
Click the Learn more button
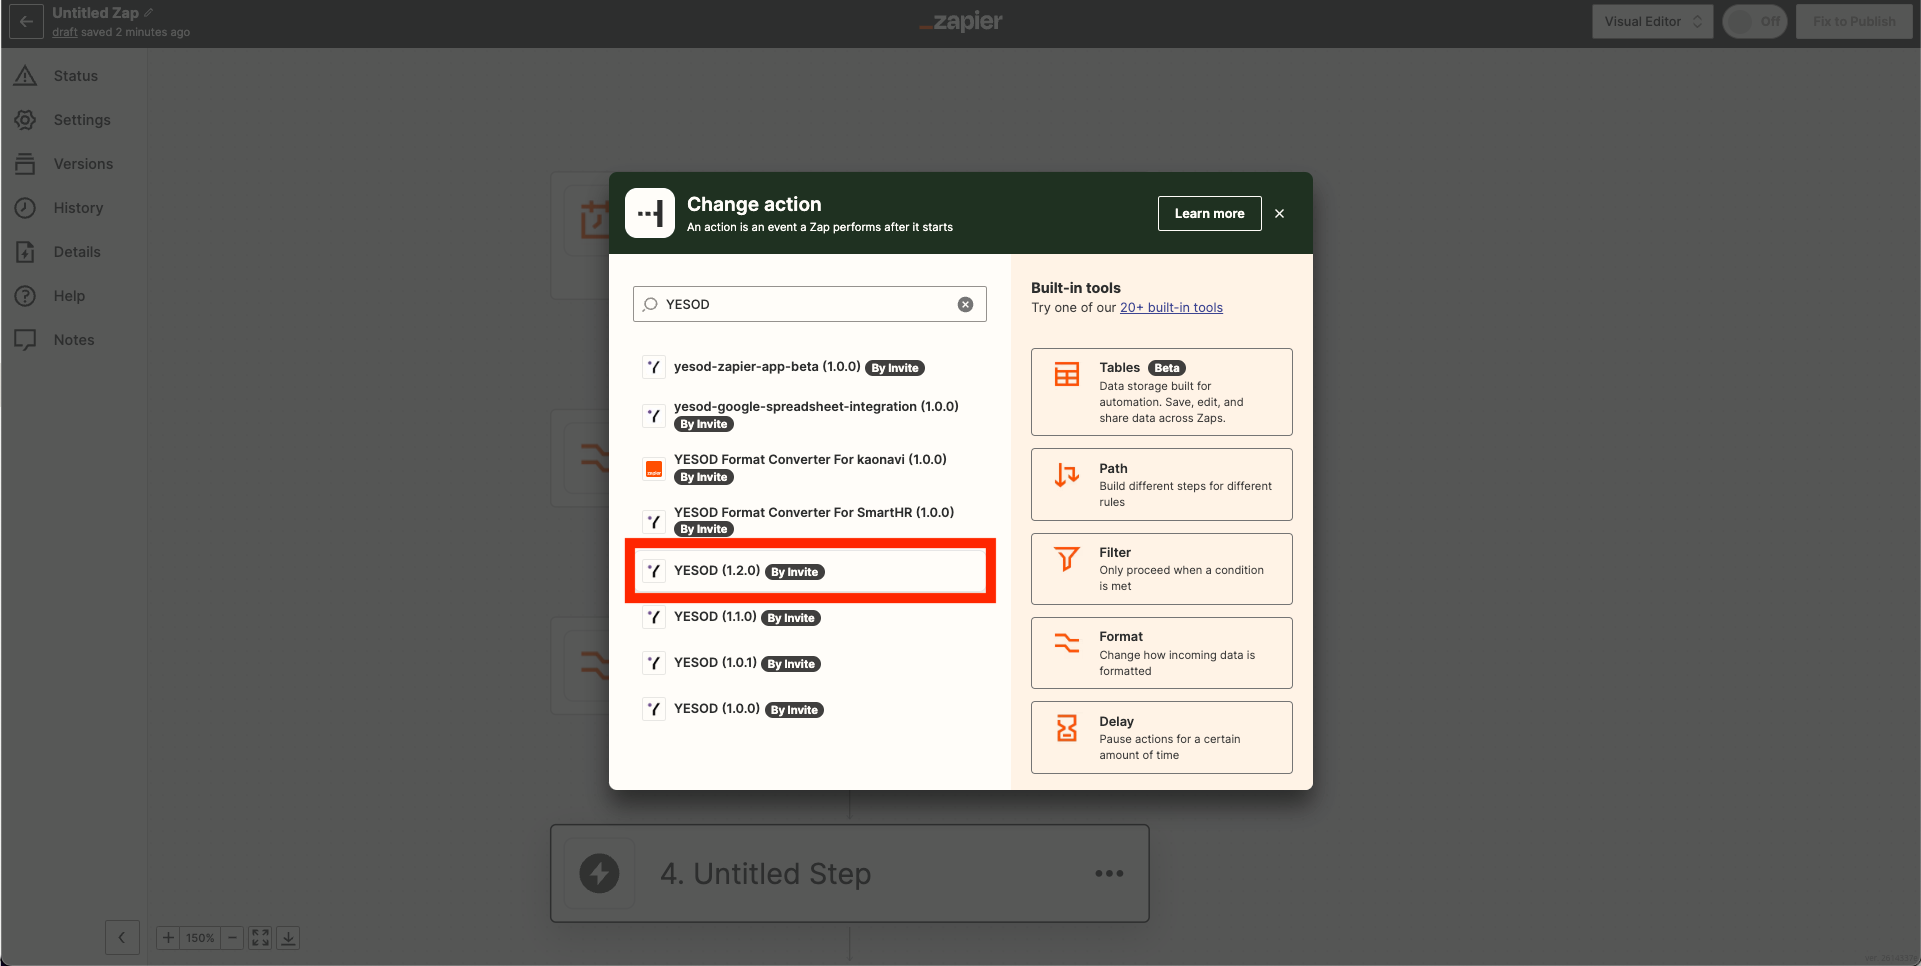point(1209,213)
